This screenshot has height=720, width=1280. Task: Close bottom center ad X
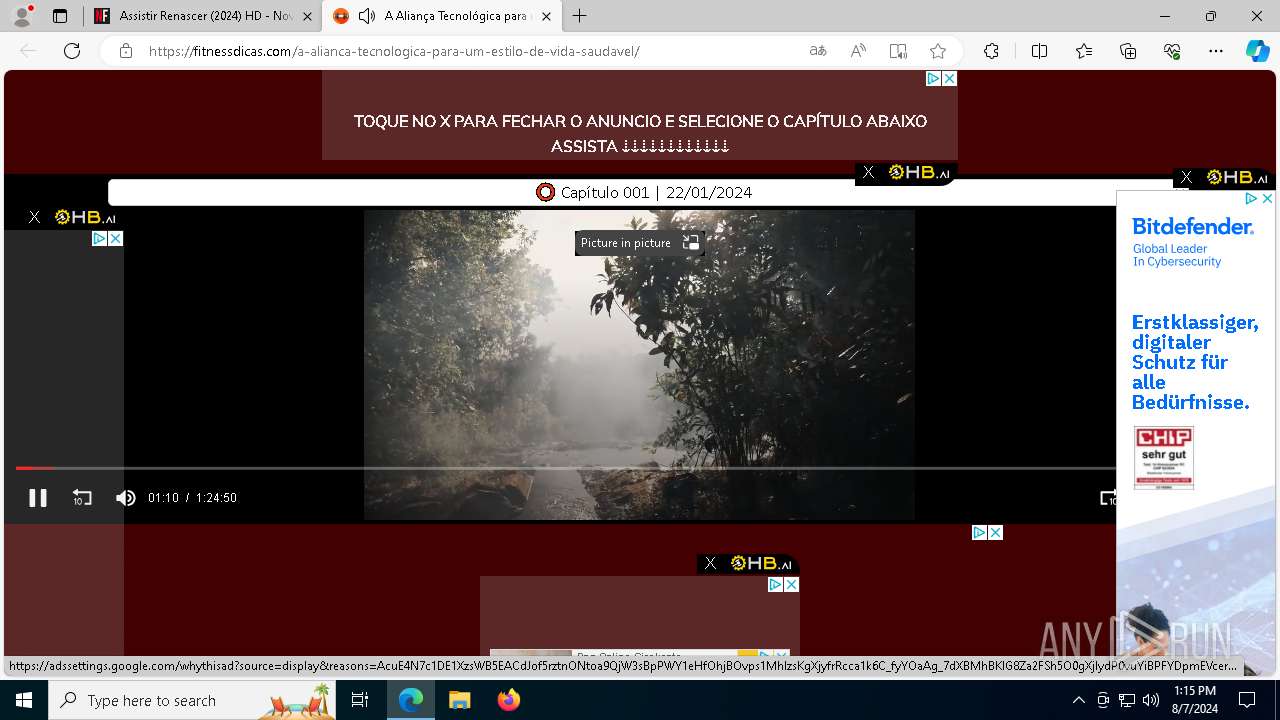[791, 584]
